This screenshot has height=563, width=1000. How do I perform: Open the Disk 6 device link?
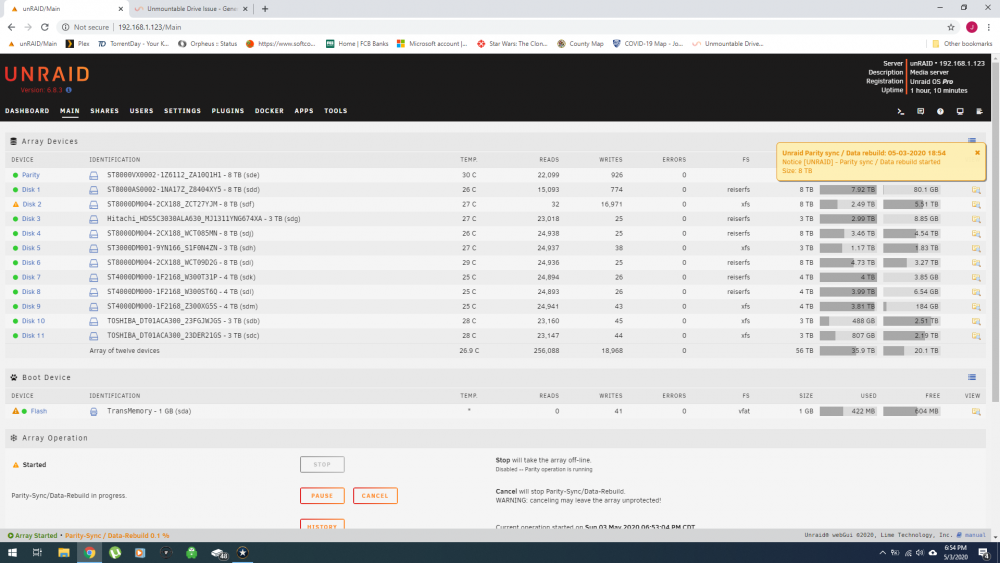tap(31, 263)
